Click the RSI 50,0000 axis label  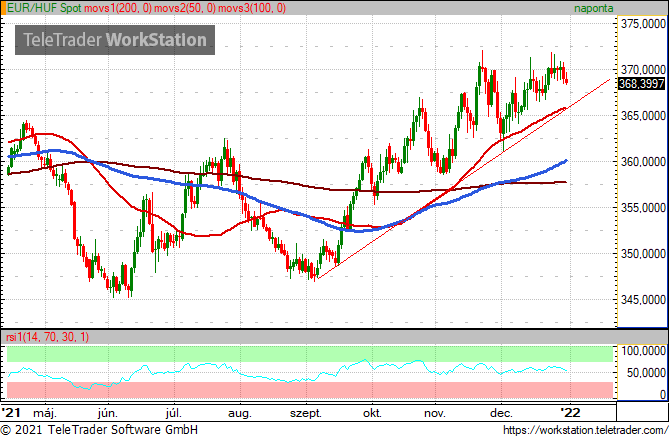tap(646, 373)
